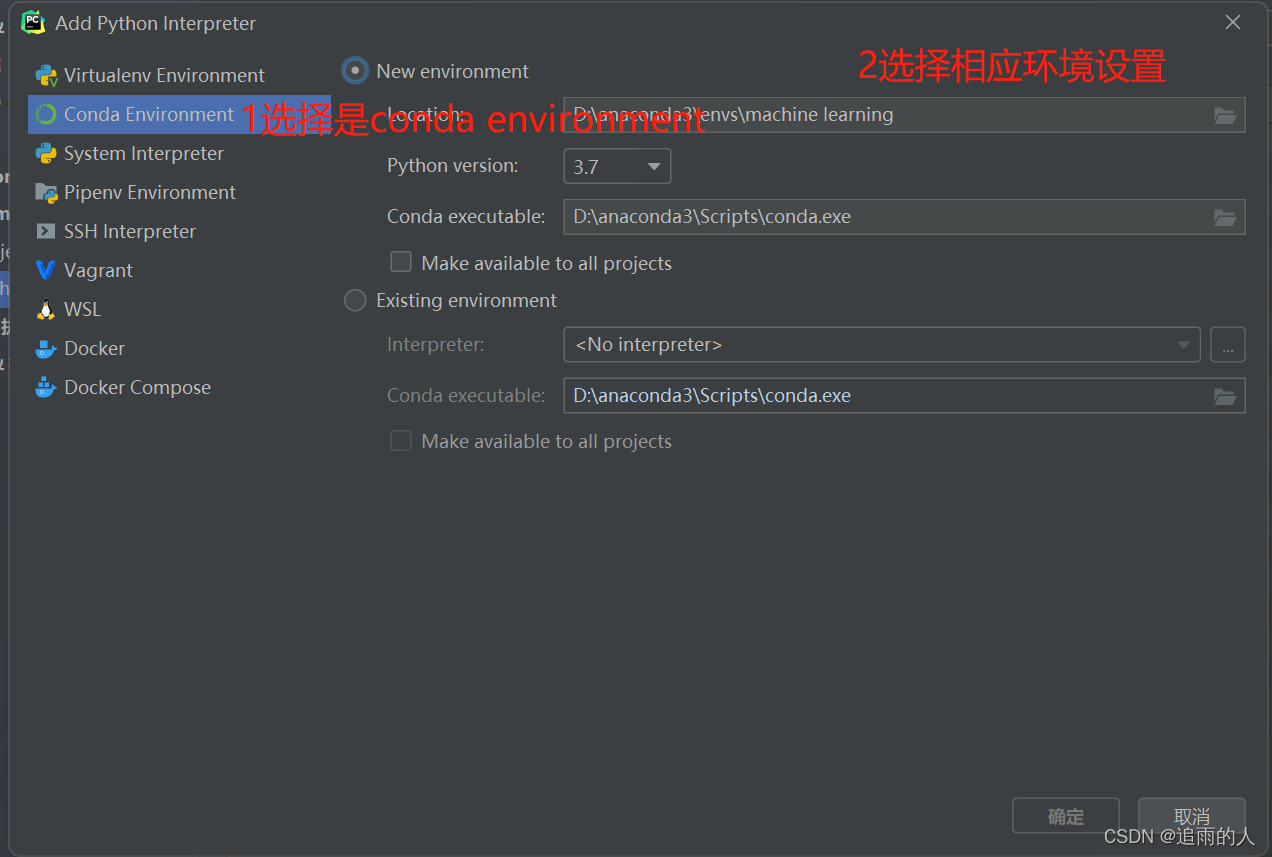1272x857 pixels.
Task: Click the Virtualenv Environment python icon
Action: tap(46, 76)
